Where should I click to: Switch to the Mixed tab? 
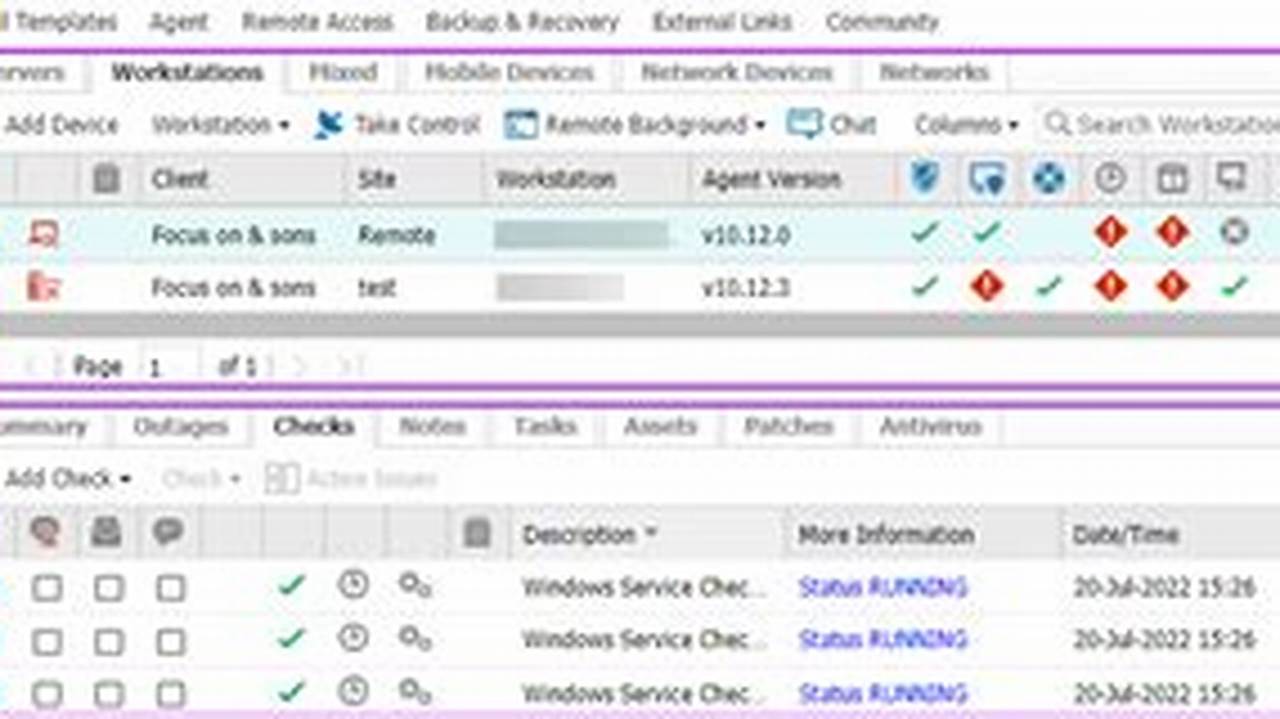342,72
